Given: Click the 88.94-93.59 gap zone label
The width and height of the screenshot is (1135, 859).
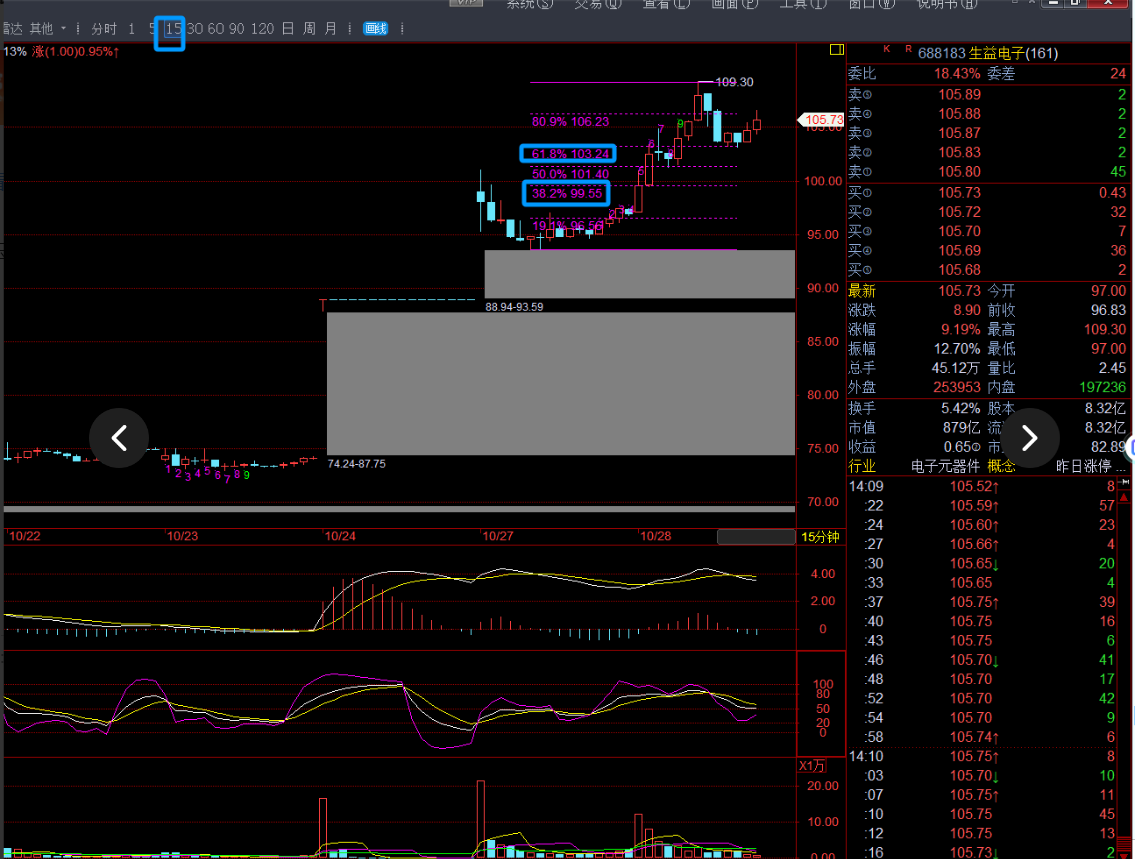Looking at the screenshot, I should click(x=514, y=307).
